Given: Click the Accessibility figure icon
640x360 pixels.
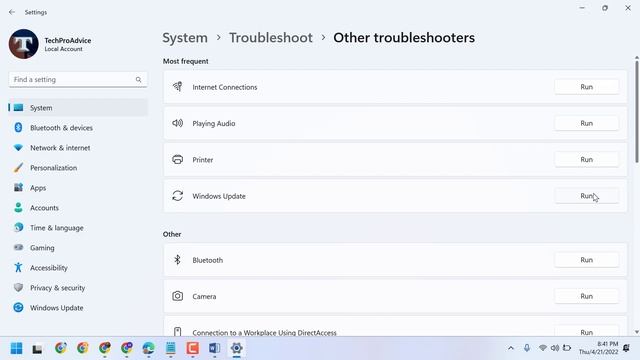Looking at the screenshot, I should (18, 267).
